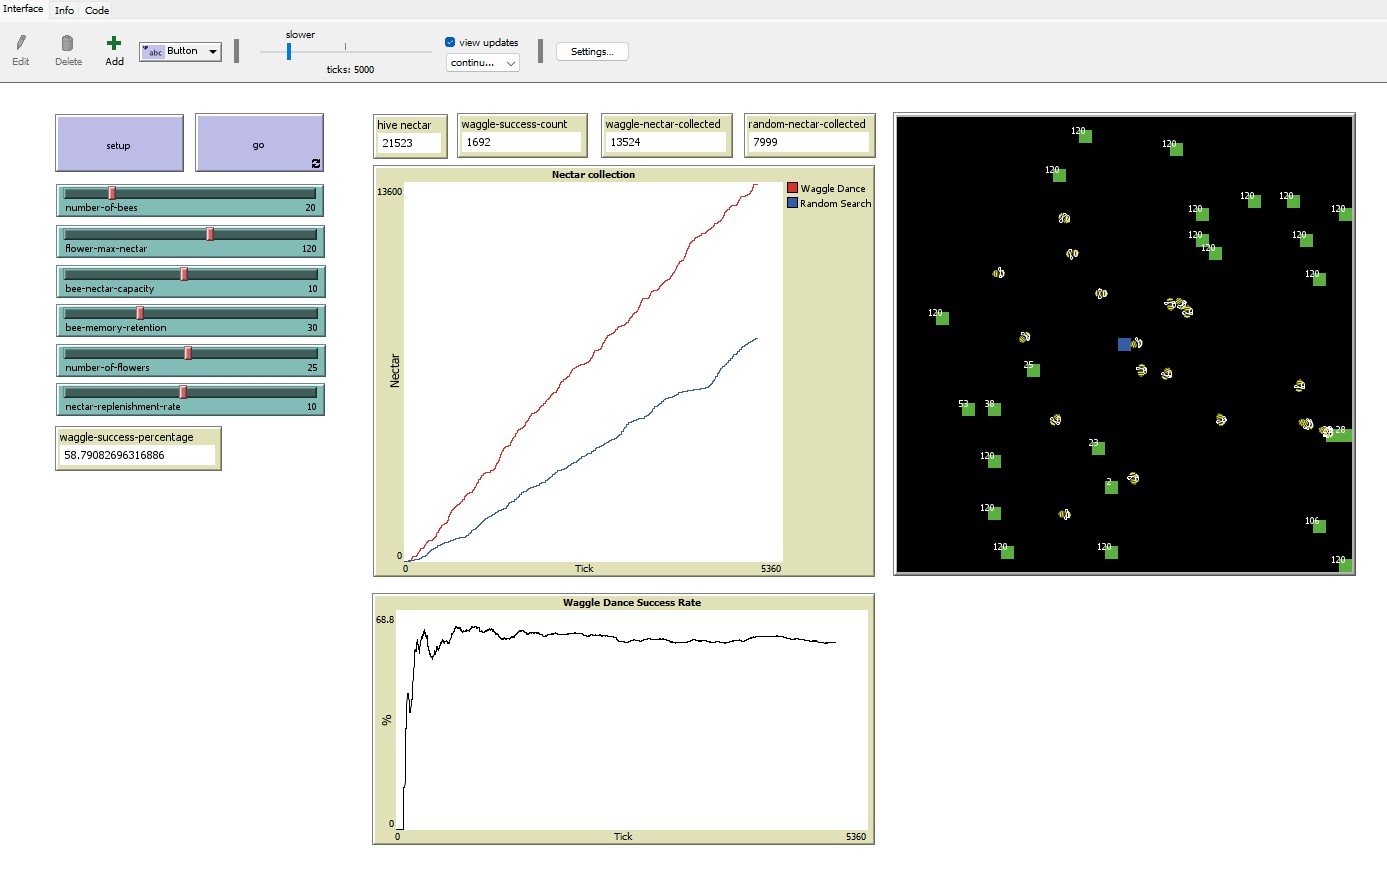Open the Button widget type dropdown
This screenshot has width=1387, height=876.
(181, 51)
